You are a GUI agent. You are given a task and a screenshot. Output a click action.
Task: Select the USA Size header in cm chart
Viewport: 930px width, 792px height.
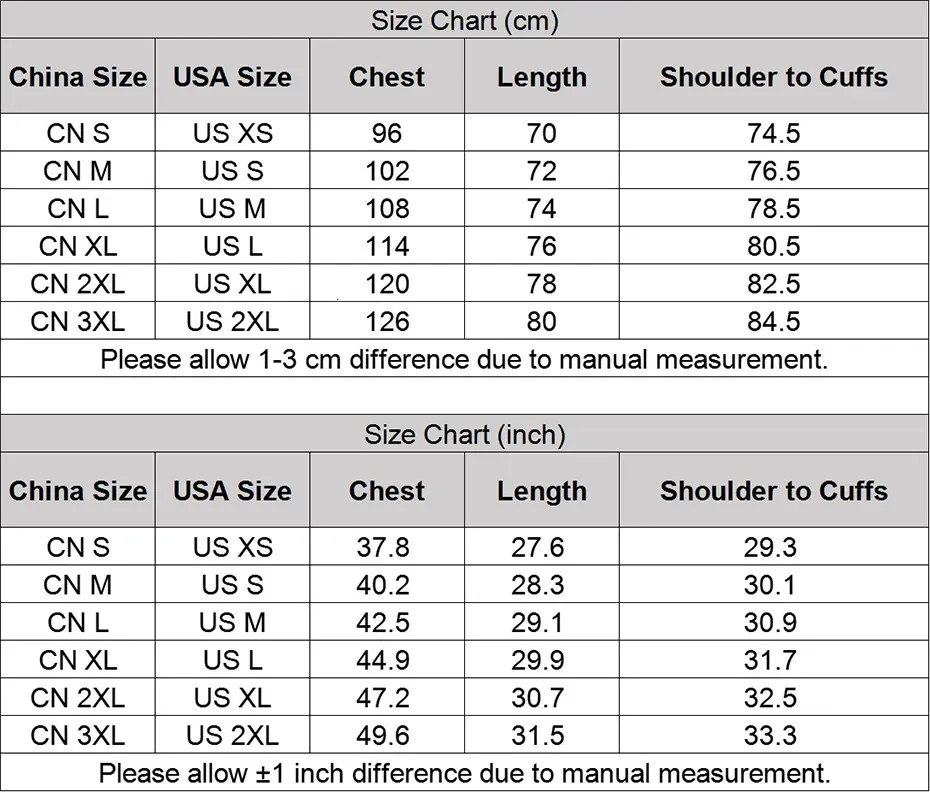coord(232,77)
